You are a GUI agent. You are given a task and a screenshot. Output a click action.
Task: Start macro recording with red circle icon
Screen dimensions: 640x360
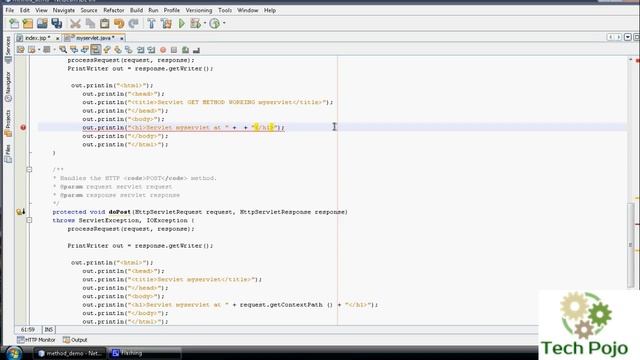pyautogui.click(x=163, y=50)
